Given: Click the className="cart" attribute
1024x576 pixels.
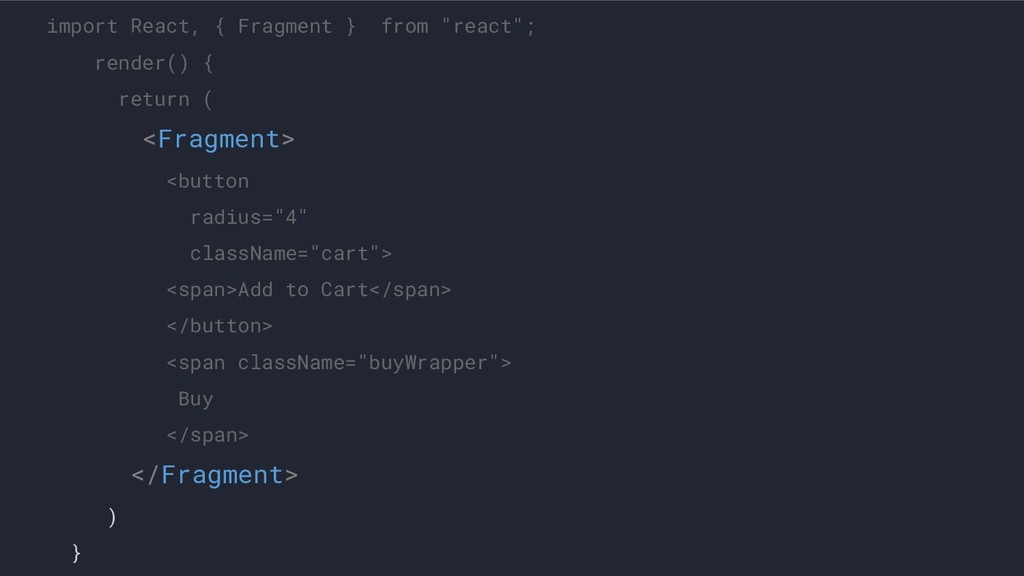Looking at the screenshot, I should [x=290, y=253].
